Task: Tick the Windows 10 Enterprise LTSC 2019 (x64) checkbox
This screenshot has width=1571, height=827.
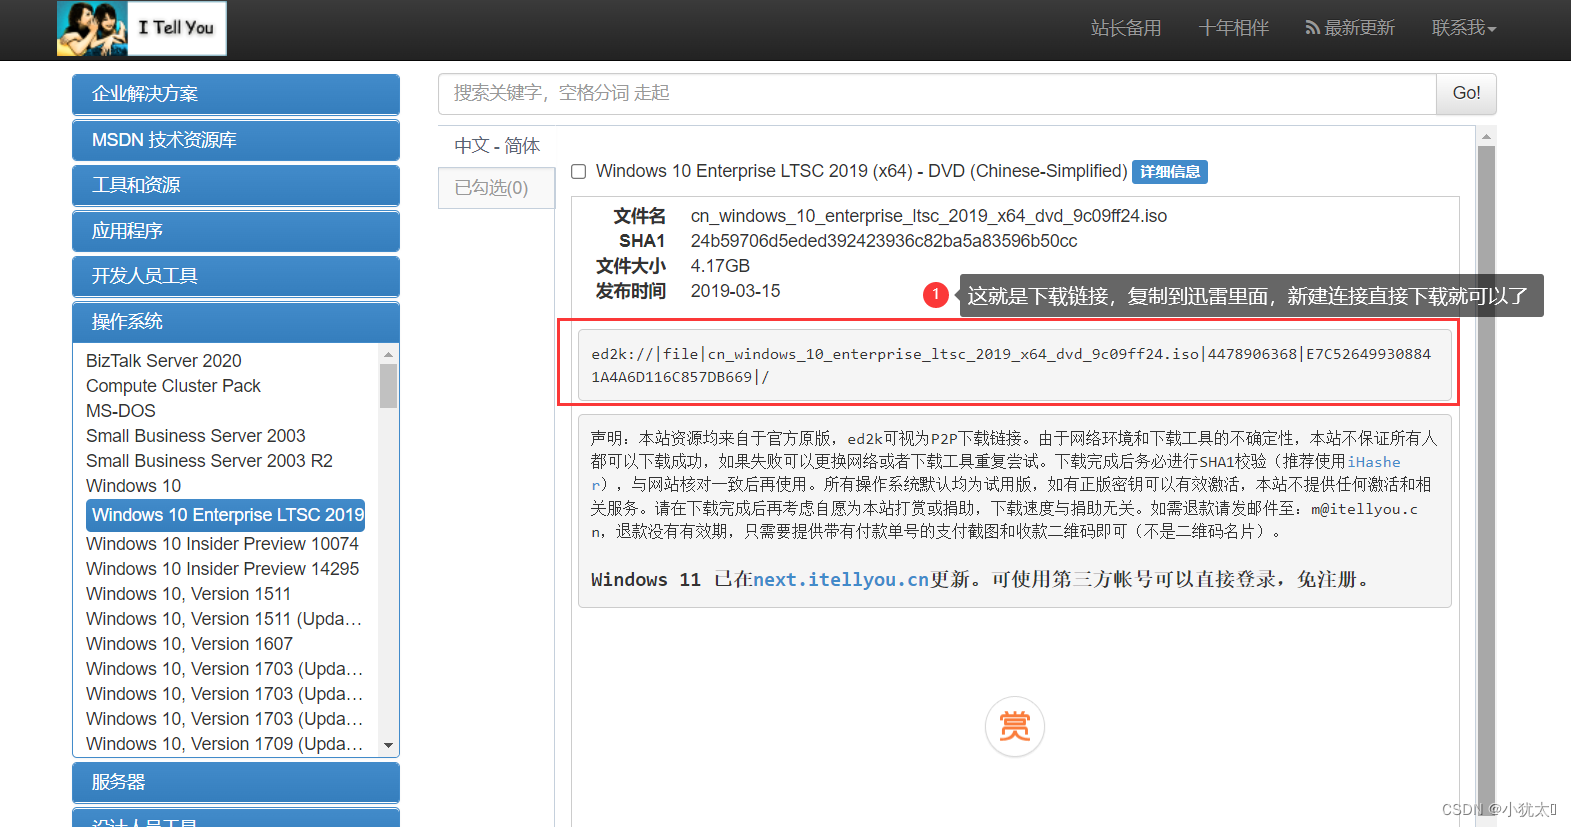Action: (578, 172)
